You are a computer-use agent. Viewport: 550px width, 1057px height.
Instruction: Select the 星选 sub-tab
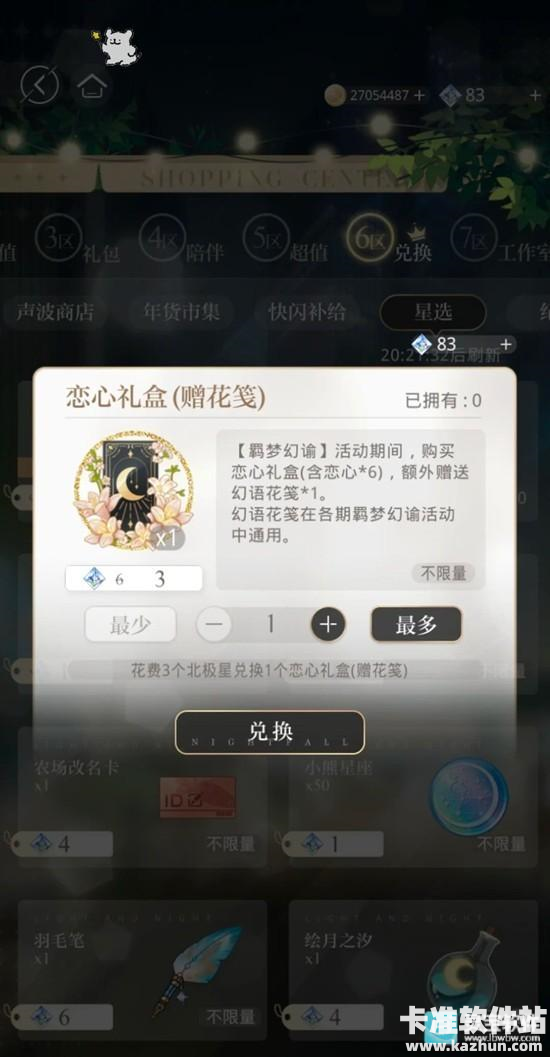coord(433,312)
